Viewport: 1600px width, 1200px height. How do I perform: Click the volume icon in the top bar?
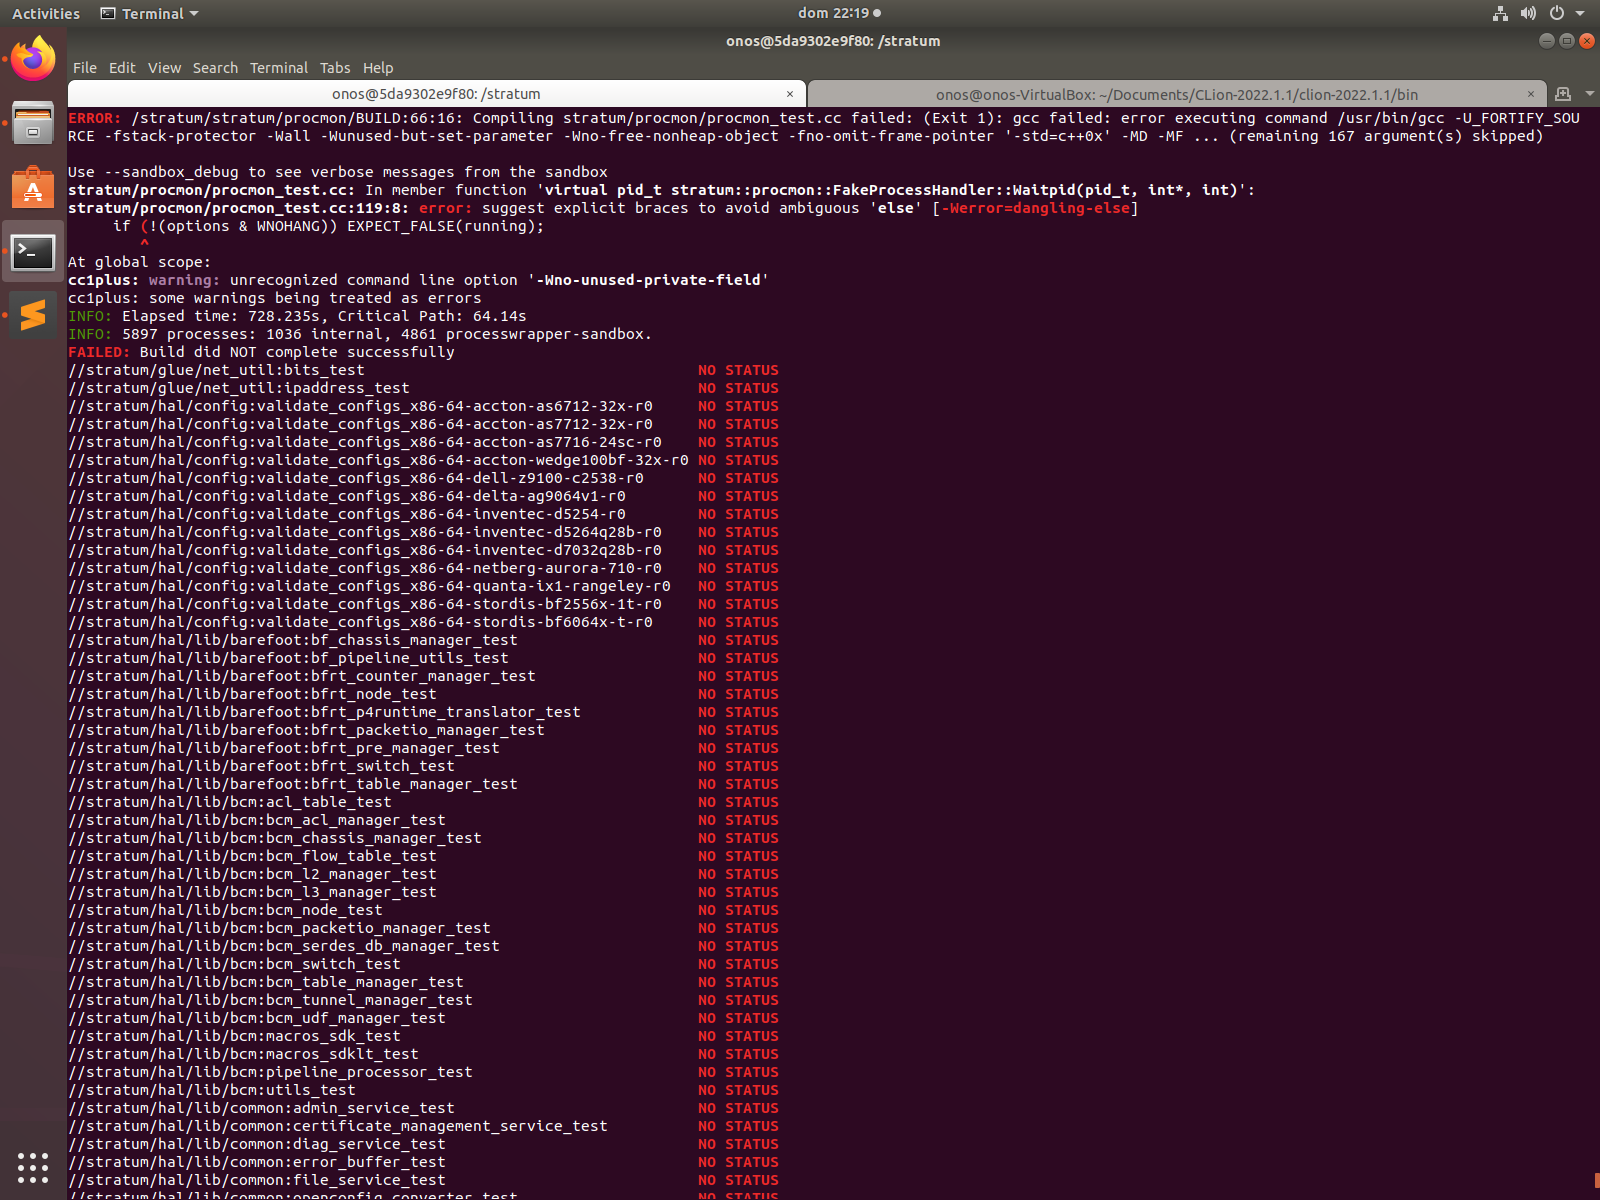click(x=1527, y=13)
